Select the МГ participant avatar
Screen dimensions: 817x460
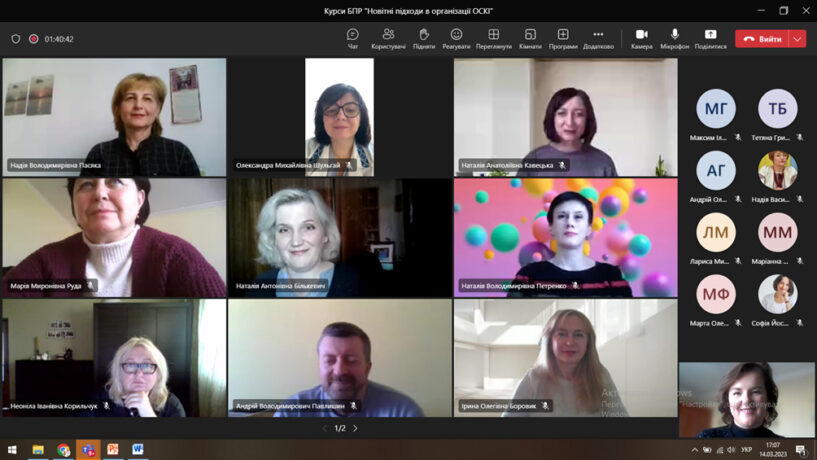click(716, 109)
